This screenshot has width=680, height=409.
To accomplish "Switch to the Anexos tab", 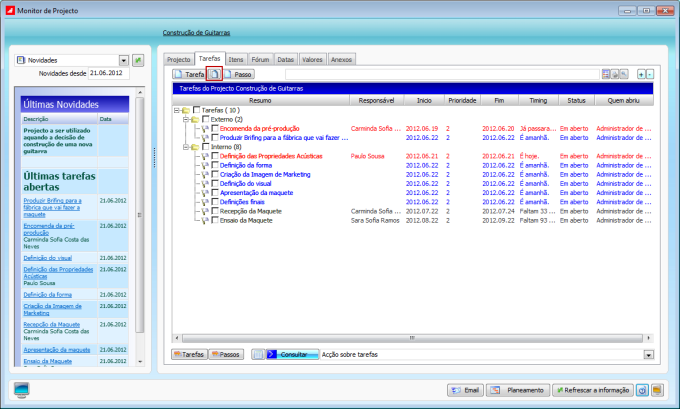I will coord(341,59).
